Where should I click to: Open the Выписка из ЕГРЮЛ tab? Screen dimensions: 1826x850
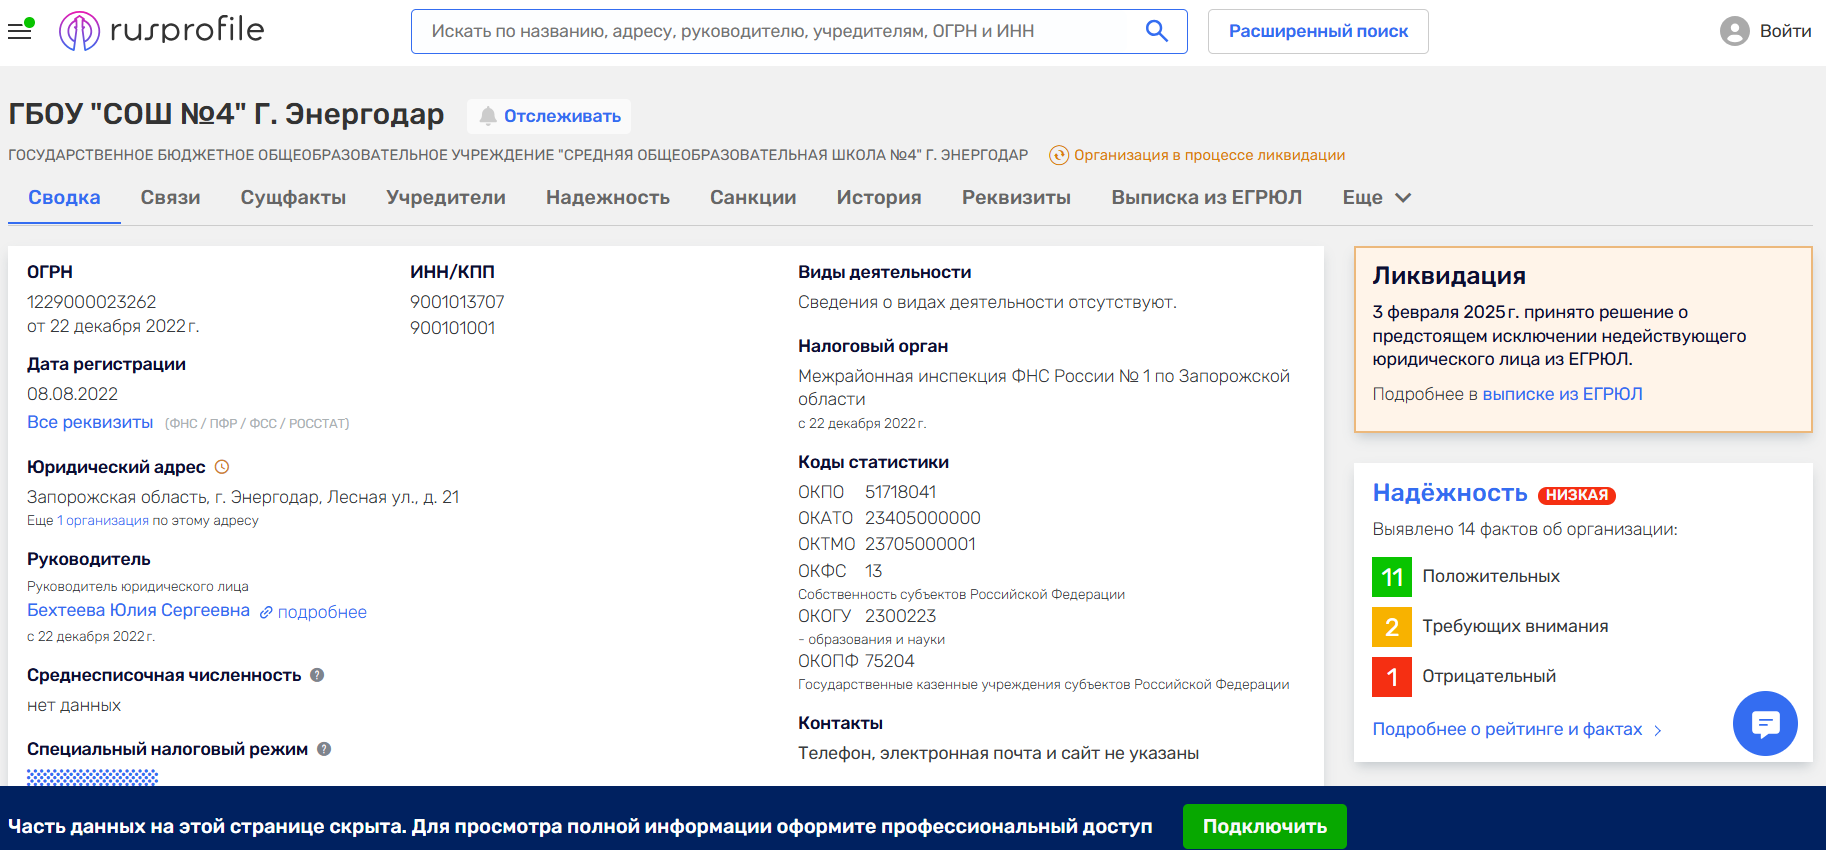click(x=1207, y=198)
